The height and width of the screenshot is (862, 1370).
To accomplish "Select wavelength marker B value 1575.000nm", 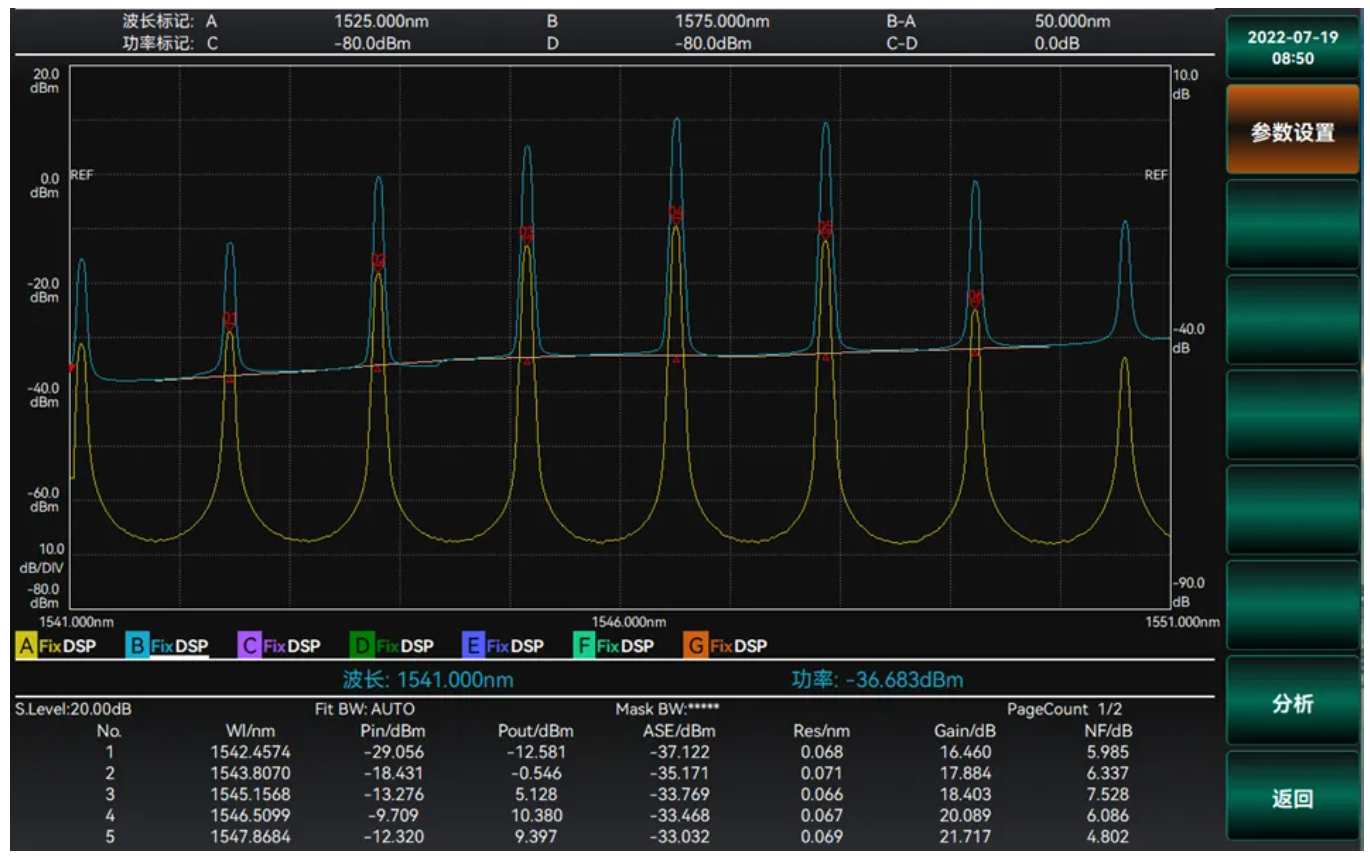I will point(722,21).
